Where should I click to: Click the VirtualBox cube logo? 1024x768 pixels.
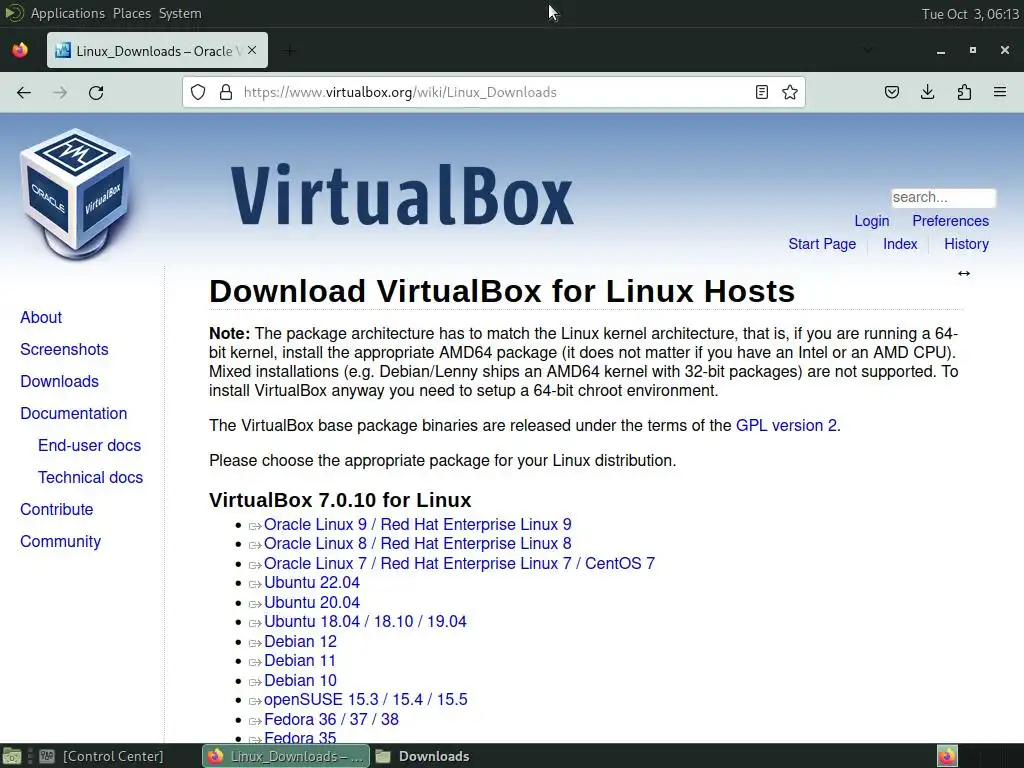pyautogui.click(x=76, y=194)
